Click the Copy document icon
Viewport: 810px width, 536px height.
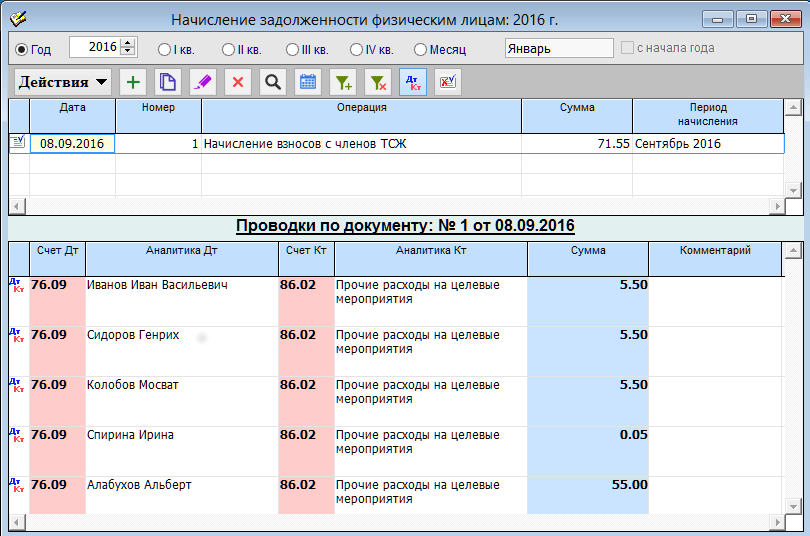pyautogui.click(x=168, y=82)
